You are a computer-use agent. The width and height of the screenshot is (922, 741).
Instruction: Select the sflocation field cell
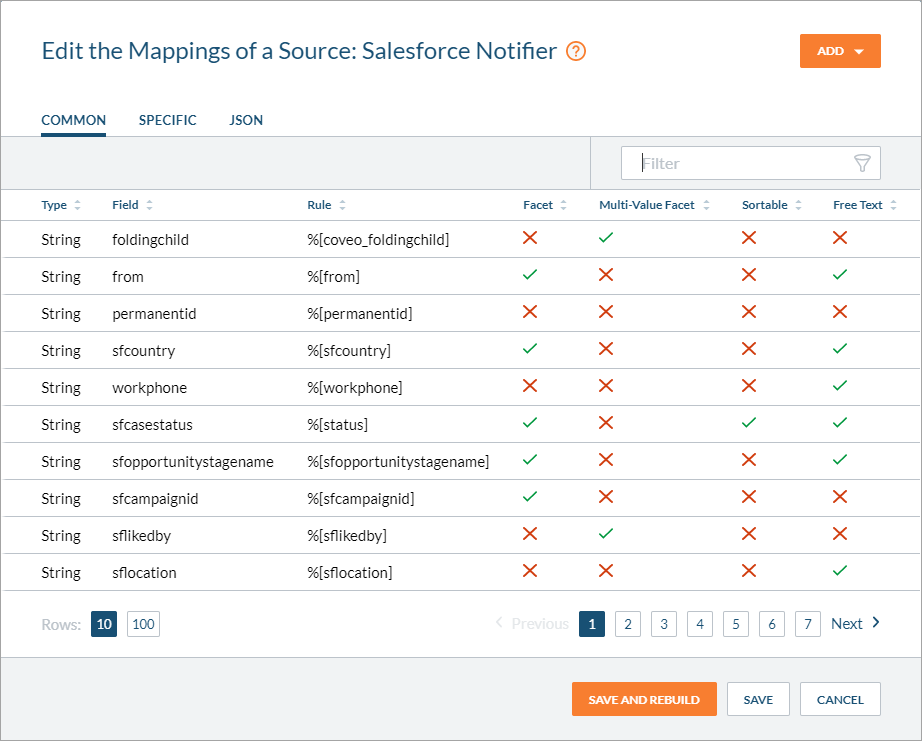(144, 573)
